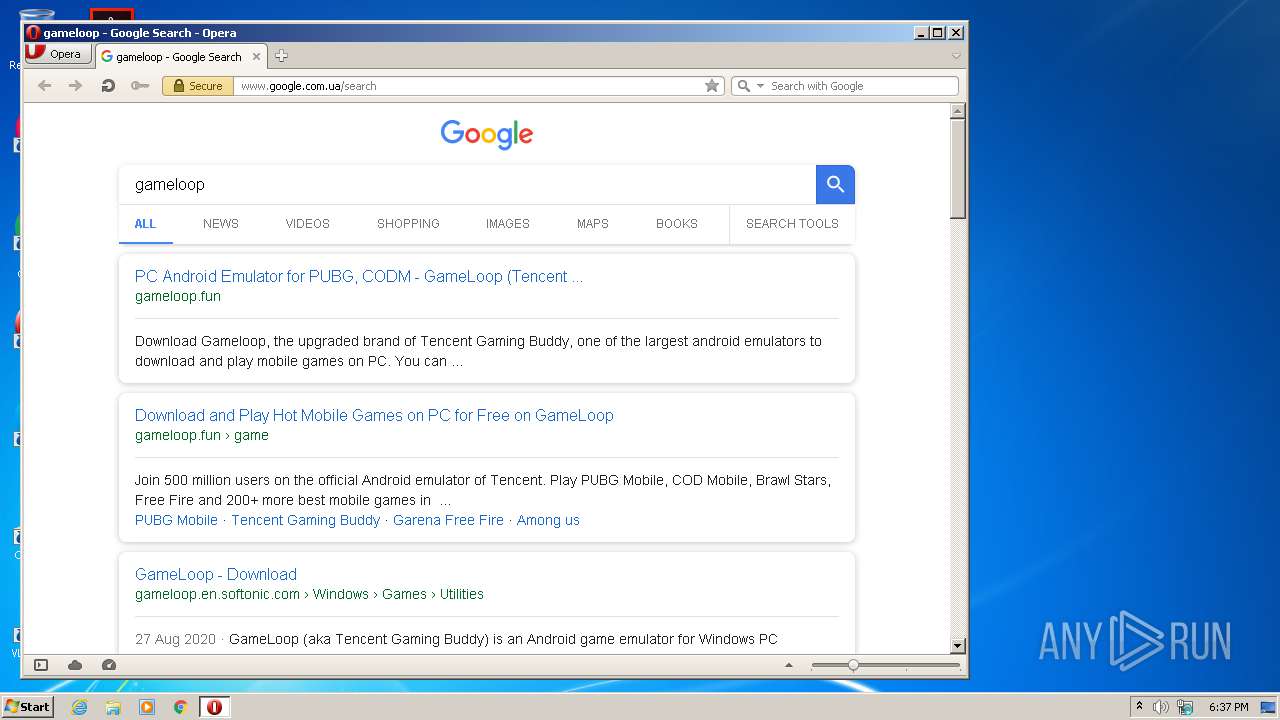The image size is (1280, 720).
Task: Toggle the panels icon in status bar
Action: (x=41, y=665)
